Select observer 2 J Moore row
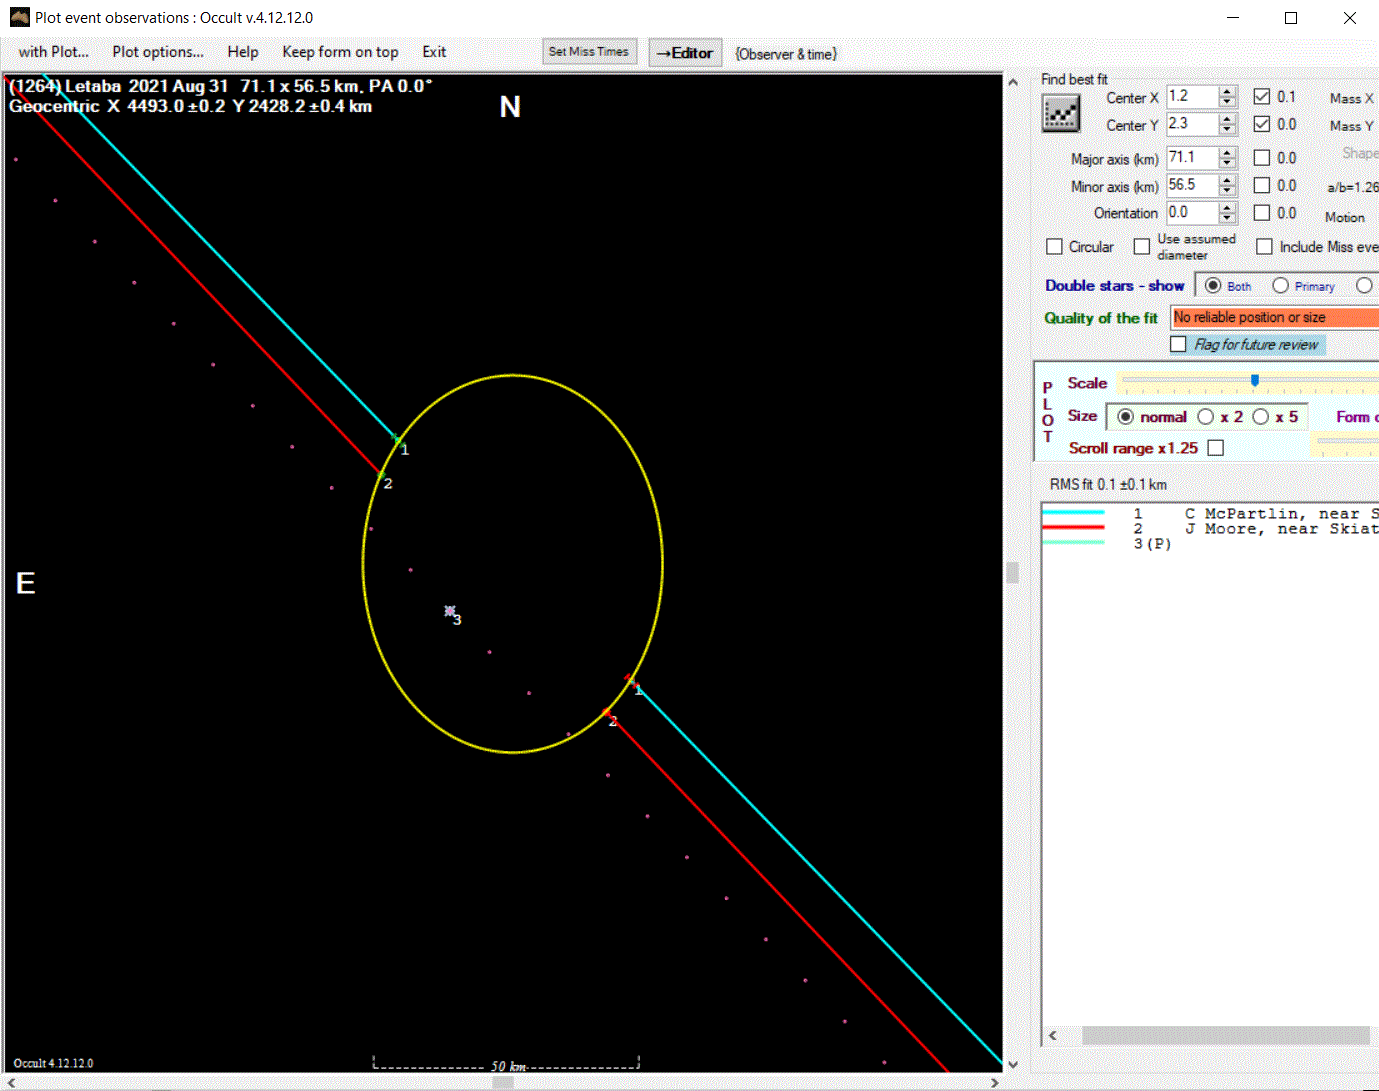 point(1210,528)
